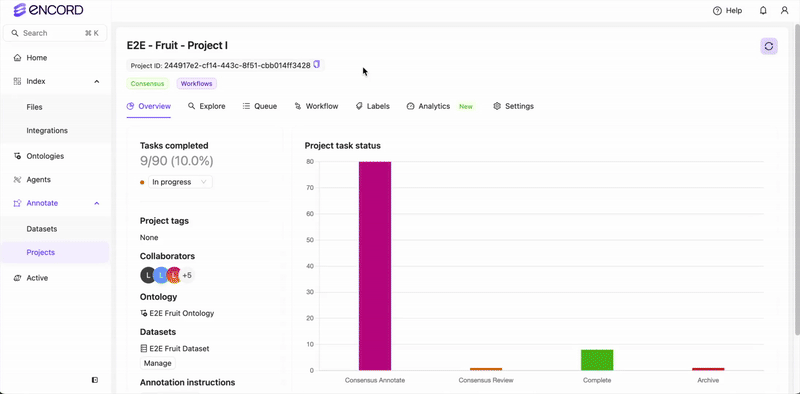Refresh the project with refresh button
Screen dimensions: 800x394
[x=769, y=46]
